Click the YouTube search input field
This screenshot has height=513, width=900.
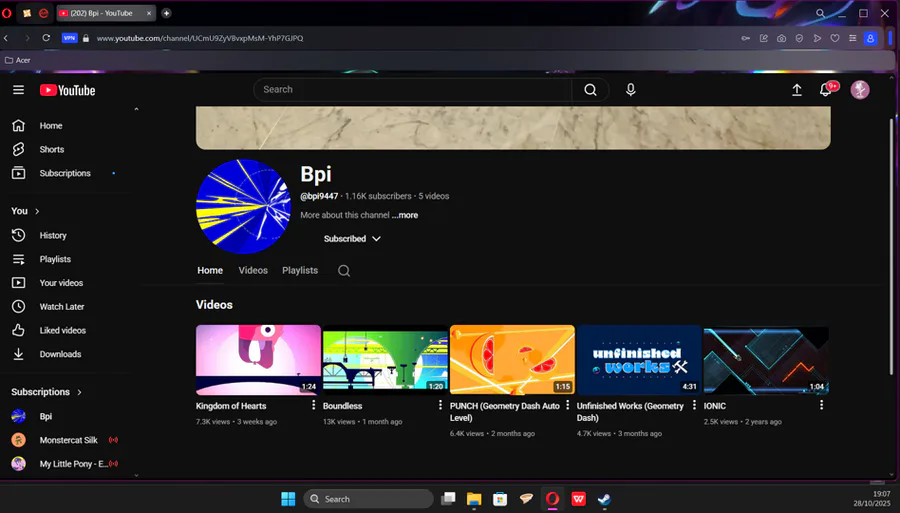coord(413,90)
